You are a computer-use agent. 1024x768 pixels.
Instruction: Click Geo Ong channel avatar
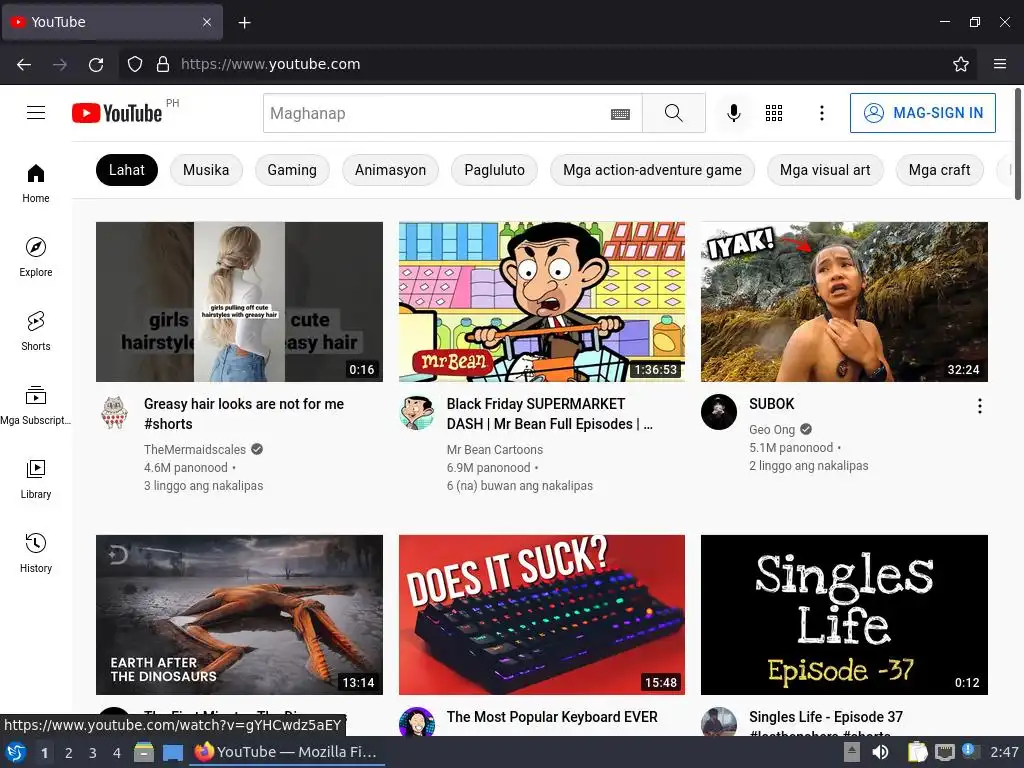(719, 412)
